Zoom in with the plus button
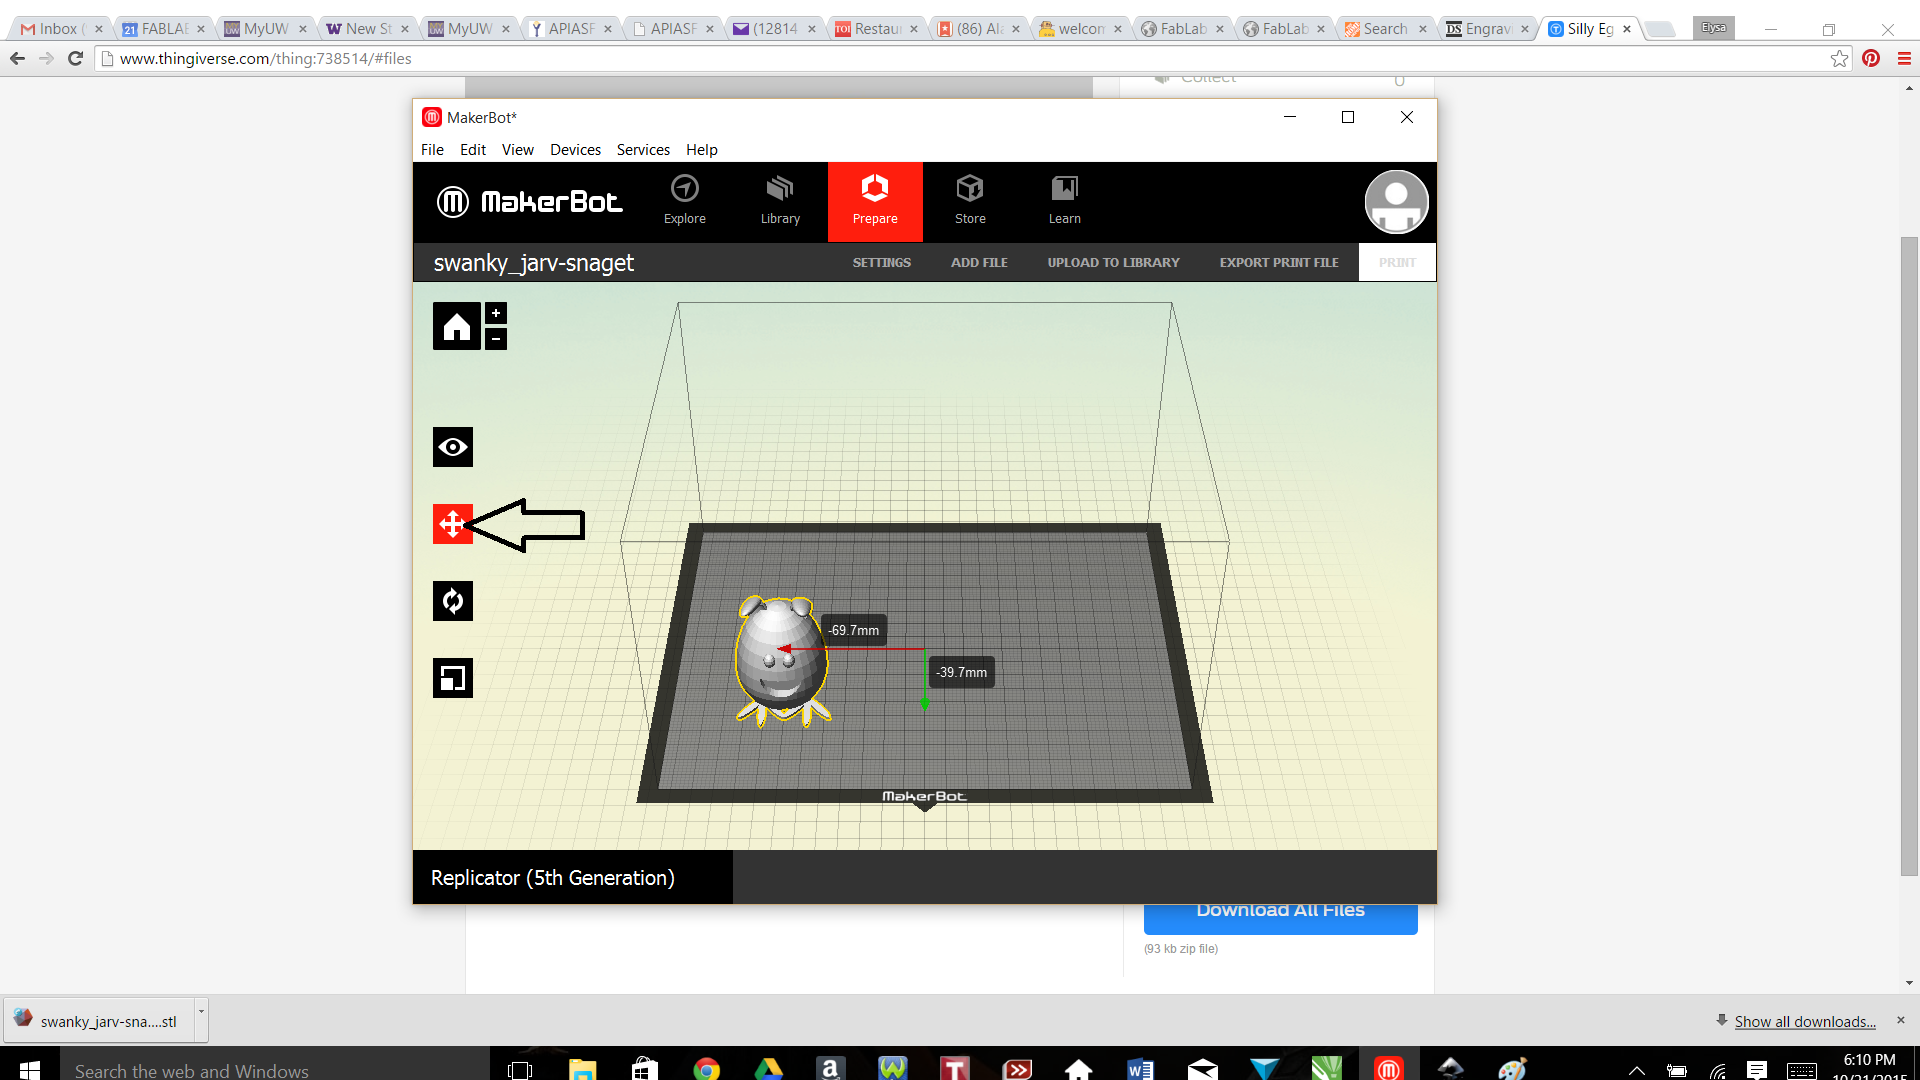The height and width of the screenshot is (1080, 1920). pyautogui.click(x=496, y=313)
